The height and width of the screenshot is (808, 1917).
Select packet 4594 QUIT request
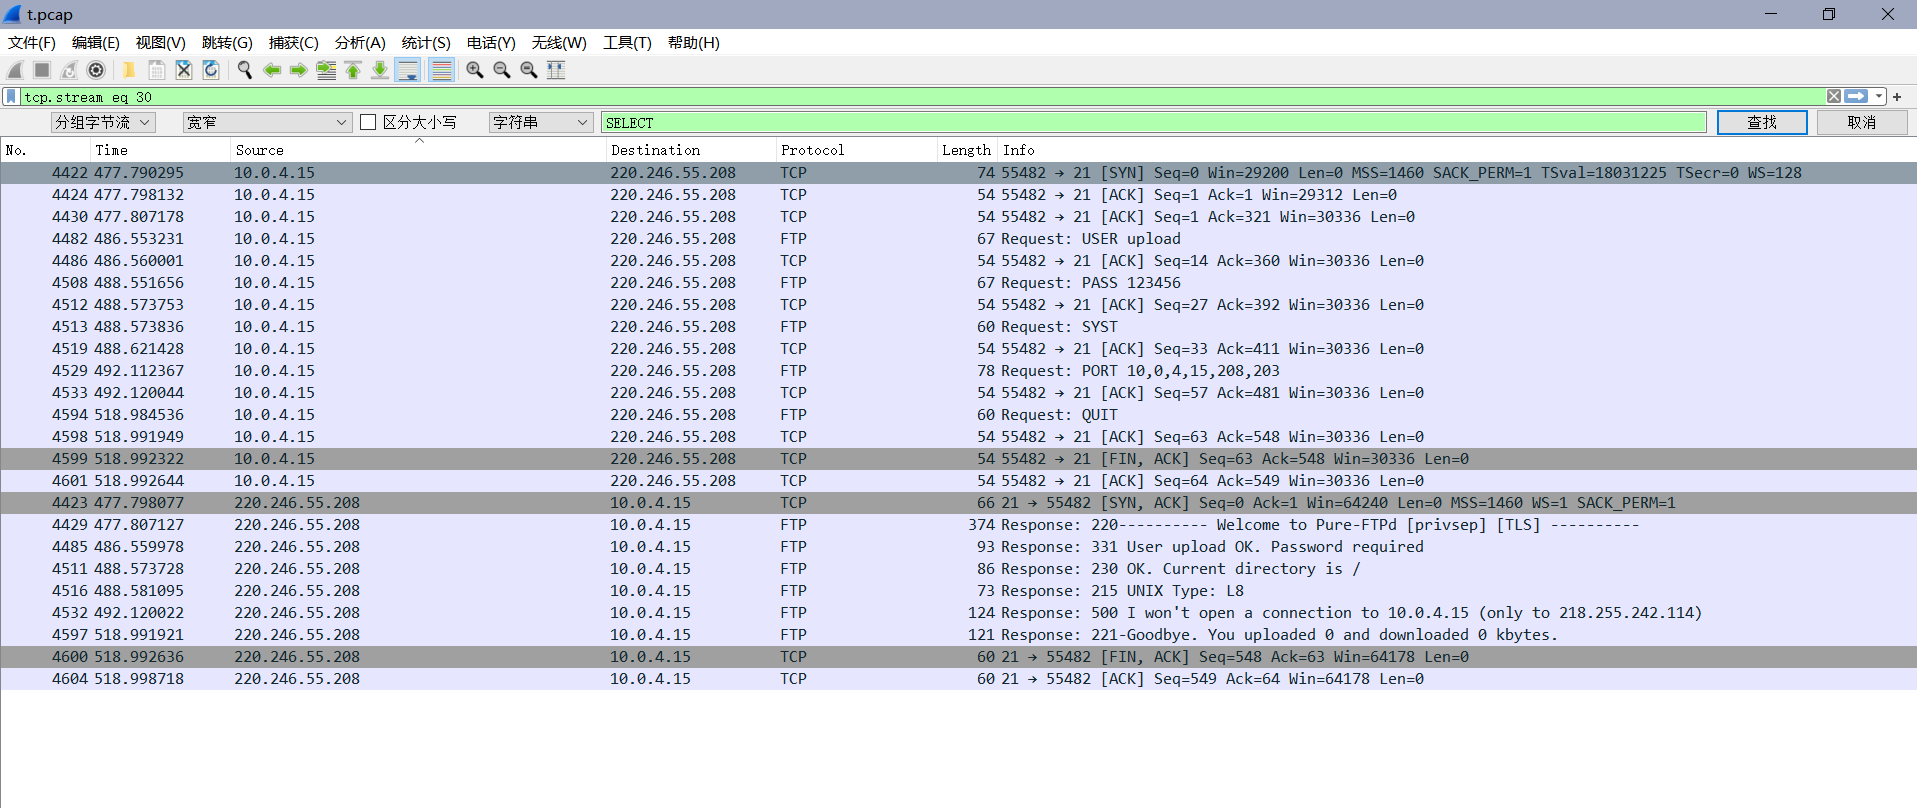click(x=958, y=415)
